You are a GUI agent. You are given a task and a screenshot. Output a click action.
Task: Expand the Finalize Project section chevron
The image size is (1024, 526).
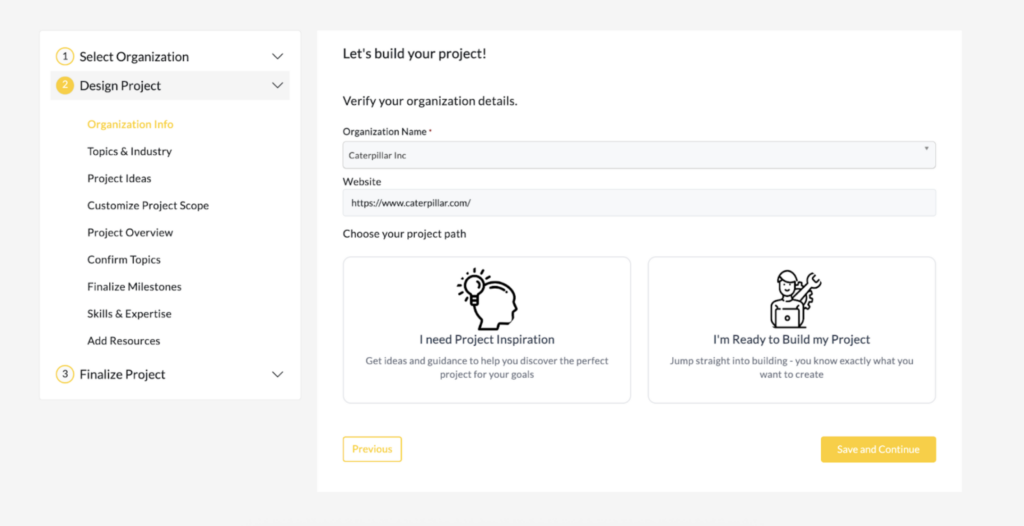pos(278,374)
